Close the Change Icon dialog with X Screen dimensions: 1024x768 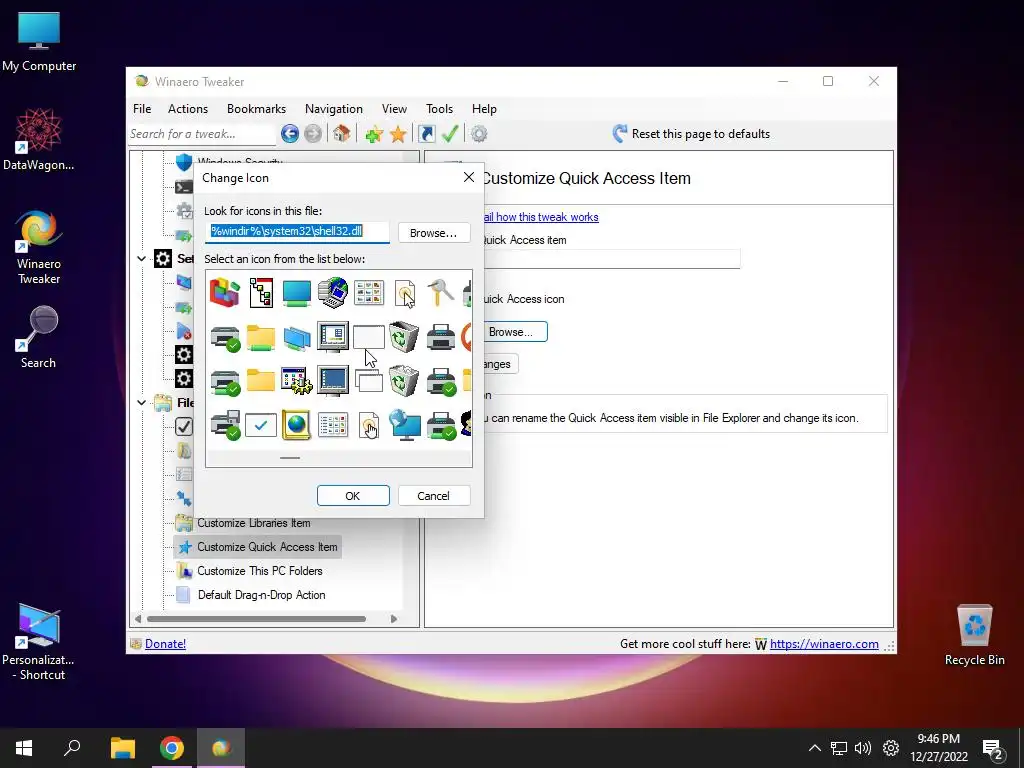click(468, 178)
